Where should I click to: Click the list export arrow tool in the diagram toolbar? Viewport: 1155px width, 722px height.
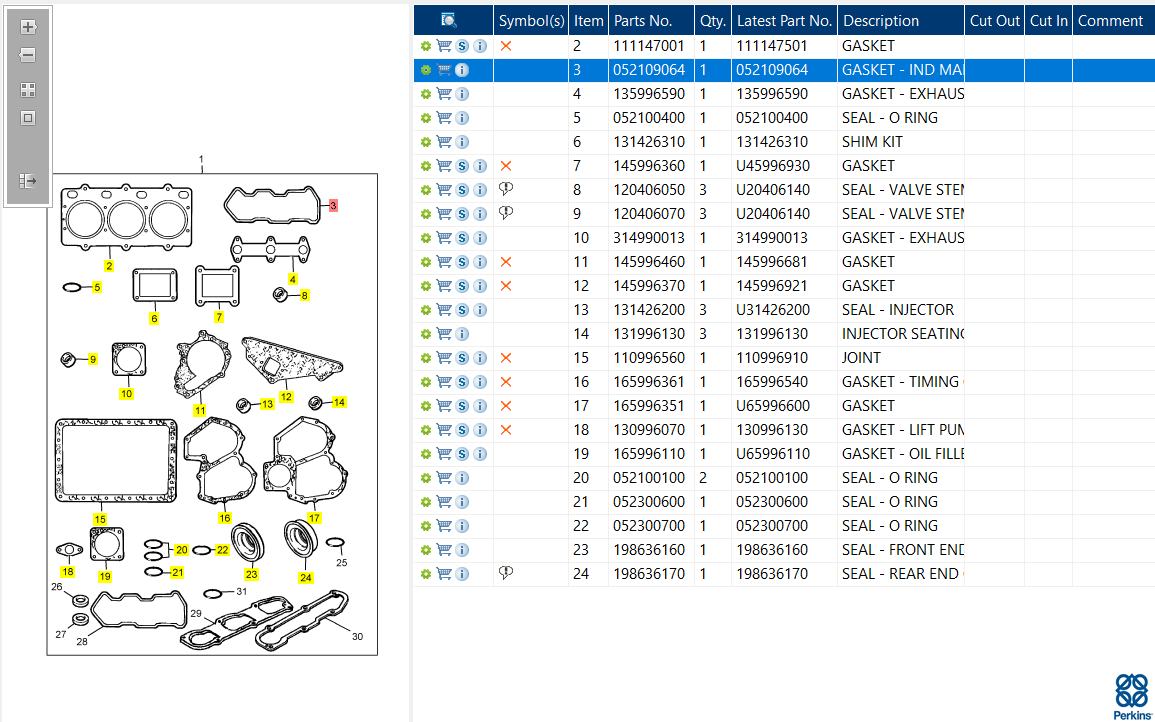tap(28, 180)
